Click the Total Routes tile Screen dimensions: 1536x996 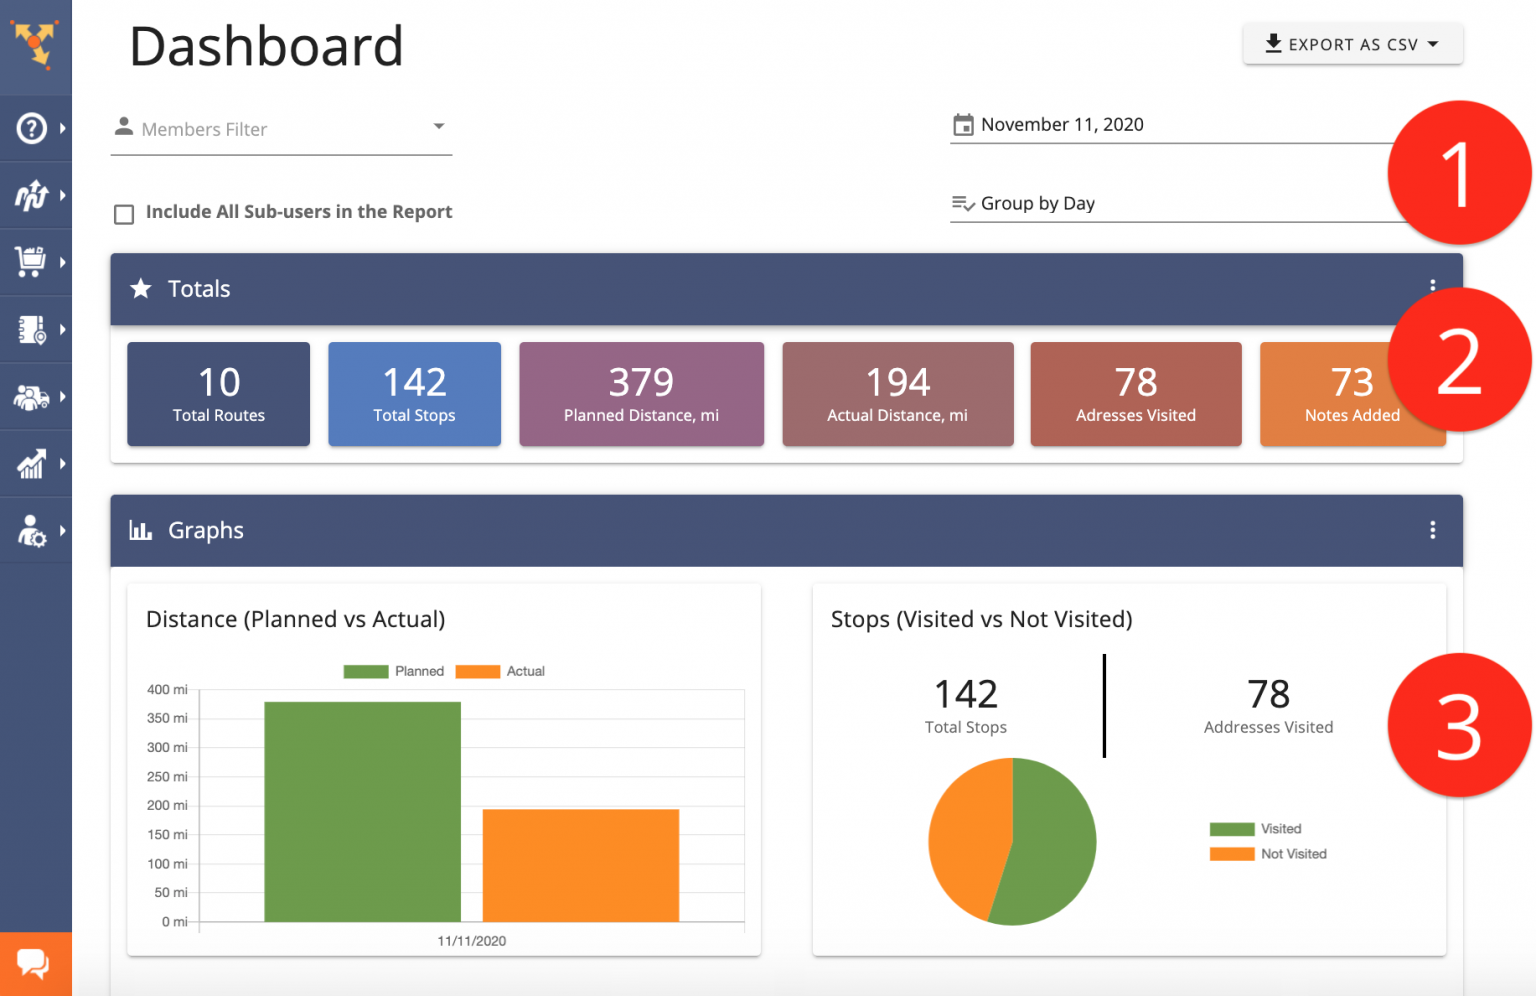click(x=218, y=394)
